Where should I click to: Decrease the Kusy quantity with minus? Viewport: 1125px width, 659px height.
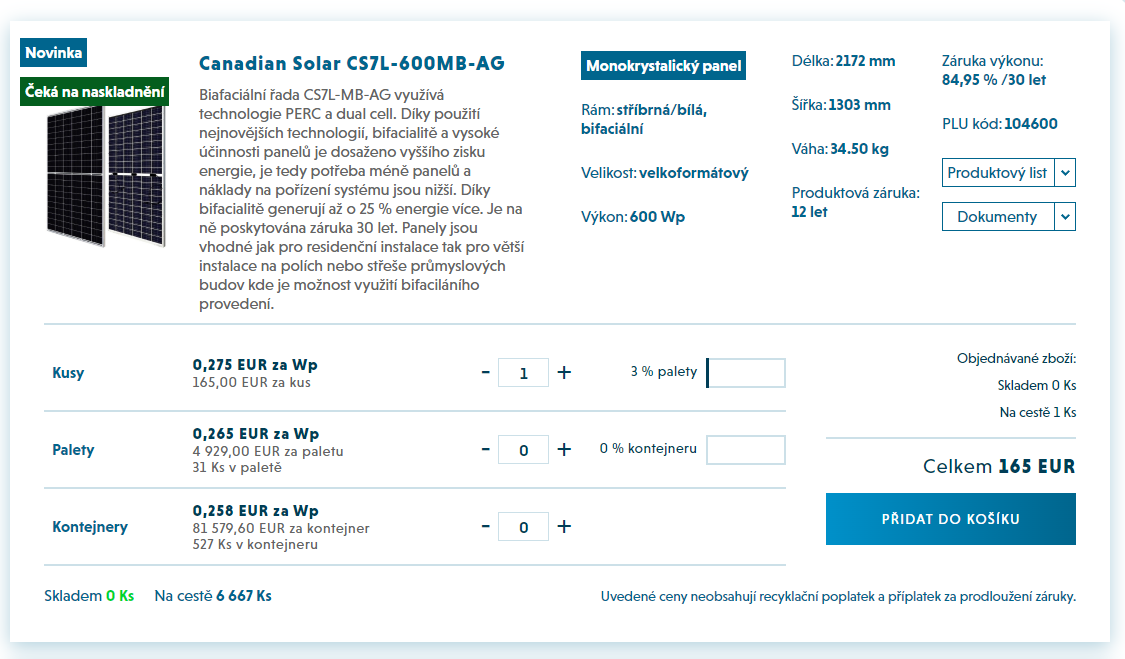486,373
